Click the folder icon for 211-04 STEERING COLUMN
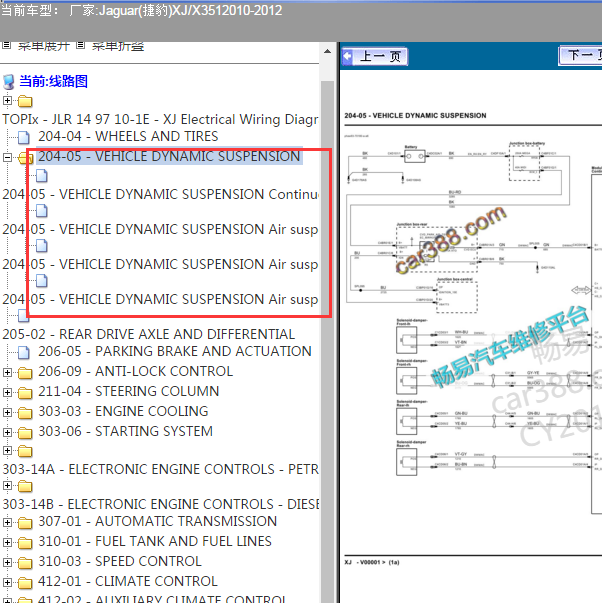 click(25, 392)
